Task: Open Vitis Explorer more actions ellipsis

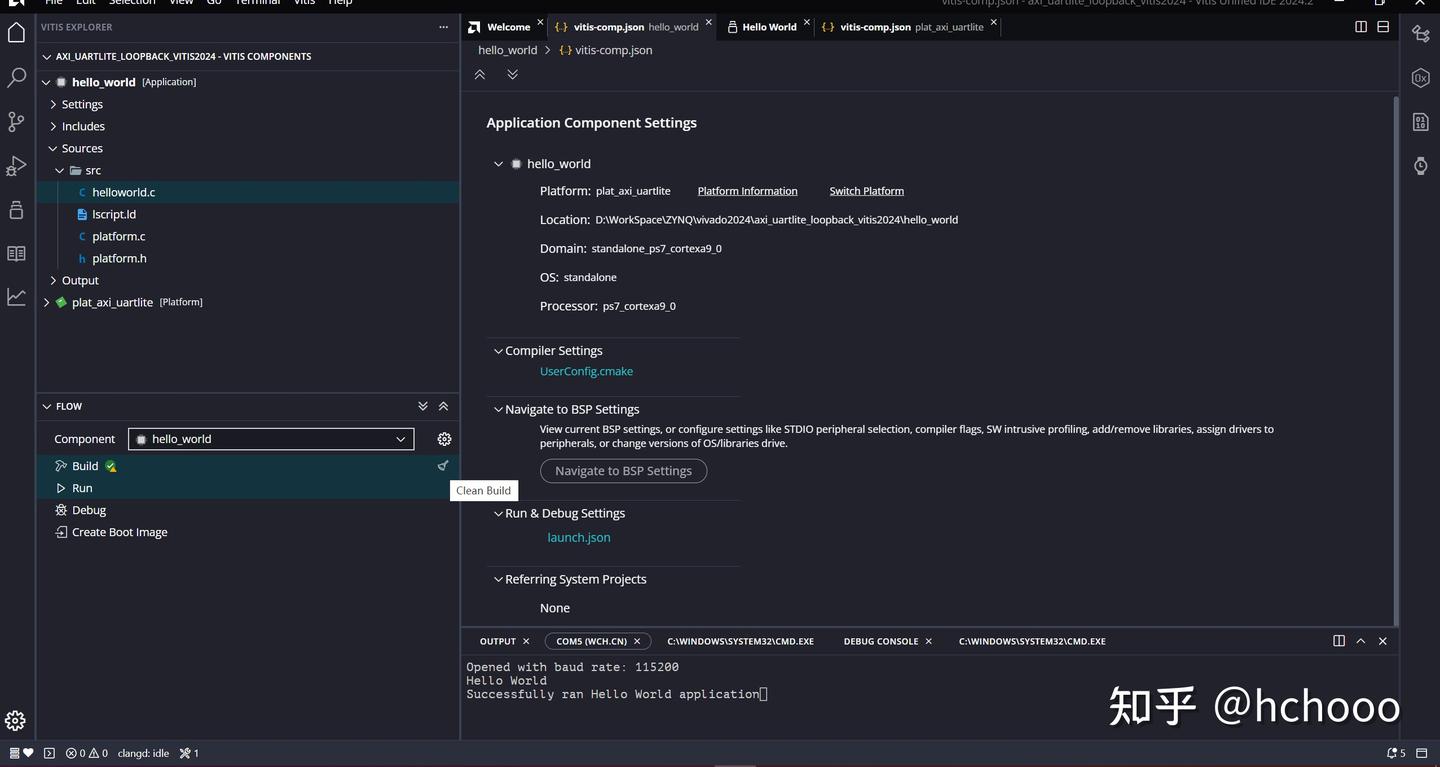Action: coord(443,27)
